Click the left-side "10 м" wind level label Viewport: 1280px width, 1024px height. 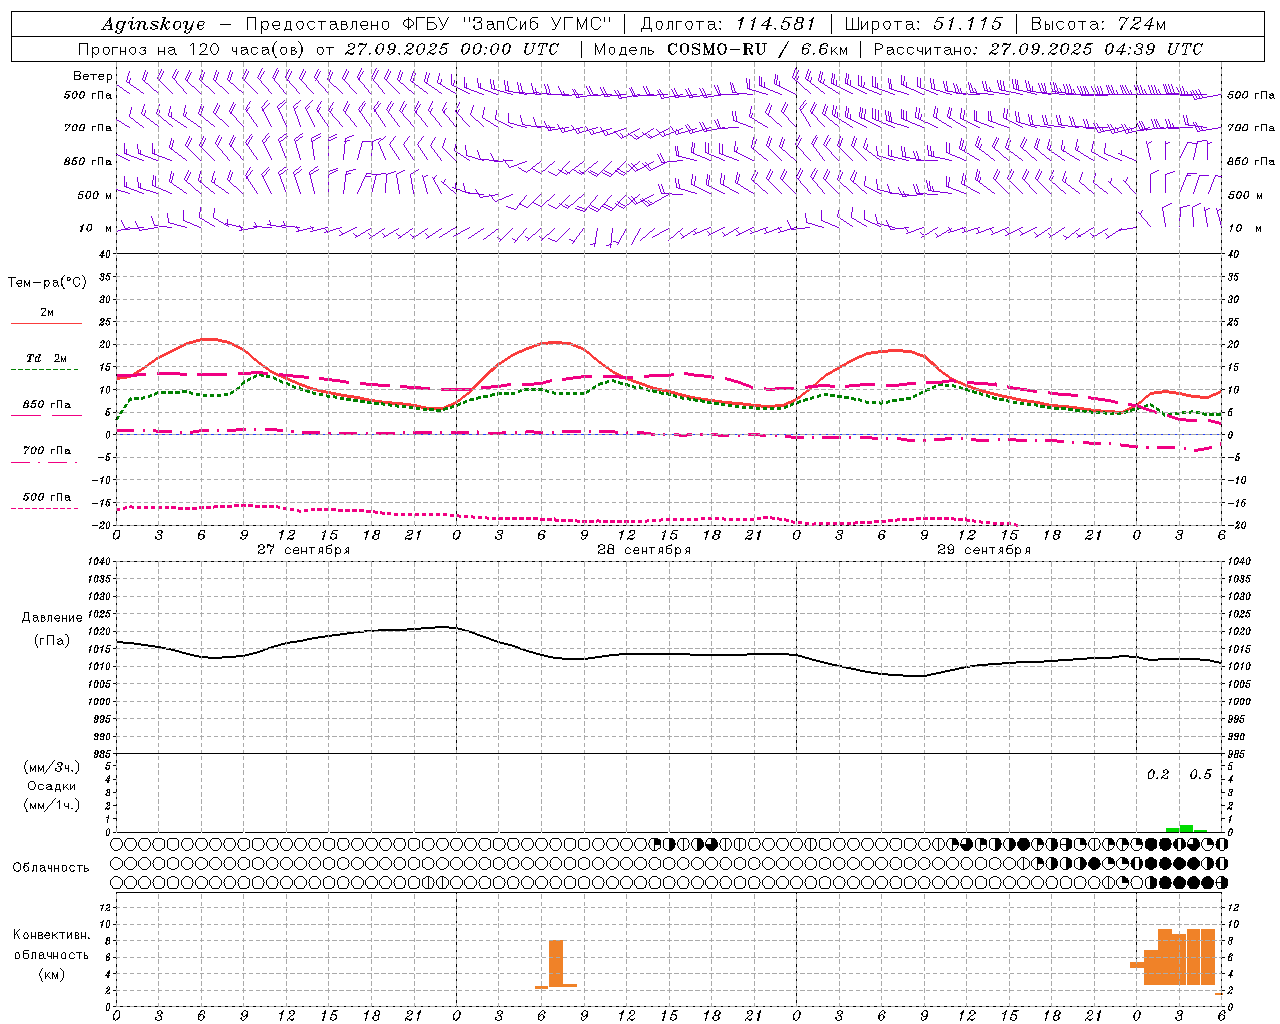click(95, 229)
